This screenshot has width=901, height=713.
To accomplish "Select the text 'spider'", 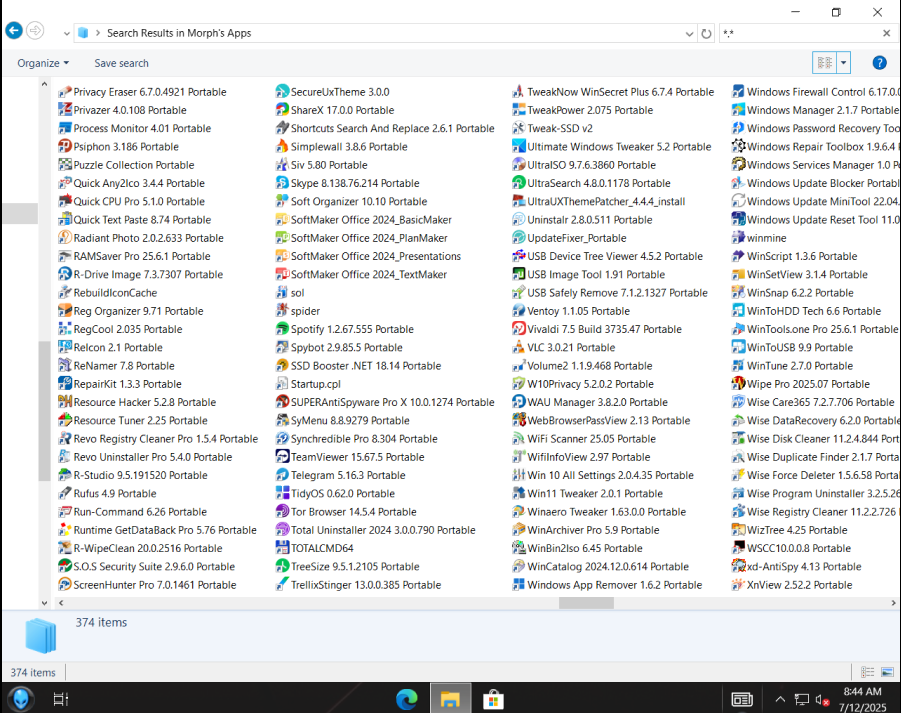I will [x=305, y=311].
